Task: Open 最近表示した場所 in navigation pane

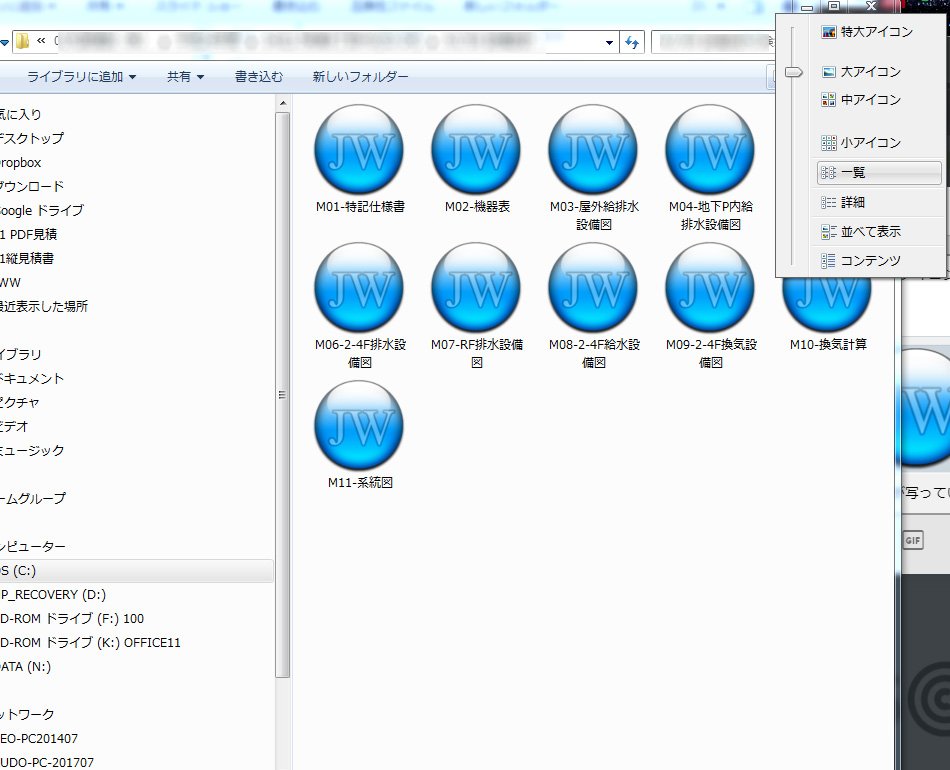Action: coord(44,307)
